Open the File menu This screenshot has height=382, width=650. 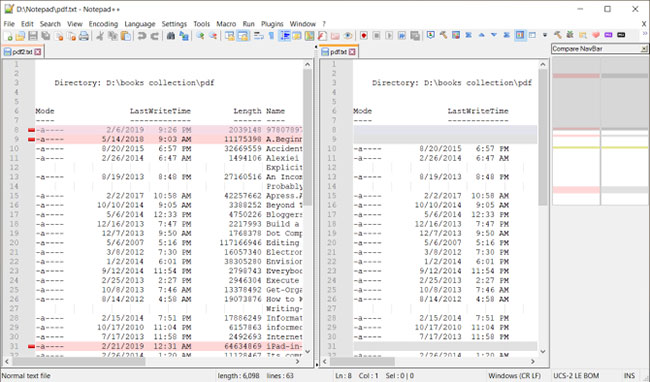tap(9, 24)
